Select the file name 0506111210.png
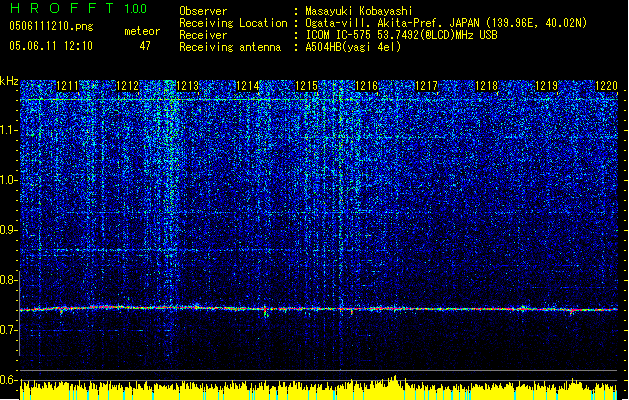This screenshot has height=400, width=629. click(51, 27)
